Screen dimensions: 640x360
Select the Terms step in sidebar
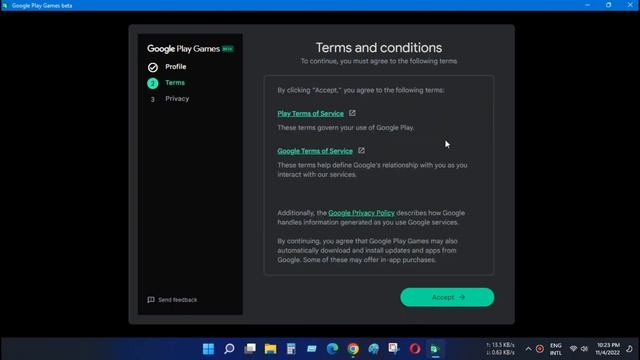click(x=175, y=82)
